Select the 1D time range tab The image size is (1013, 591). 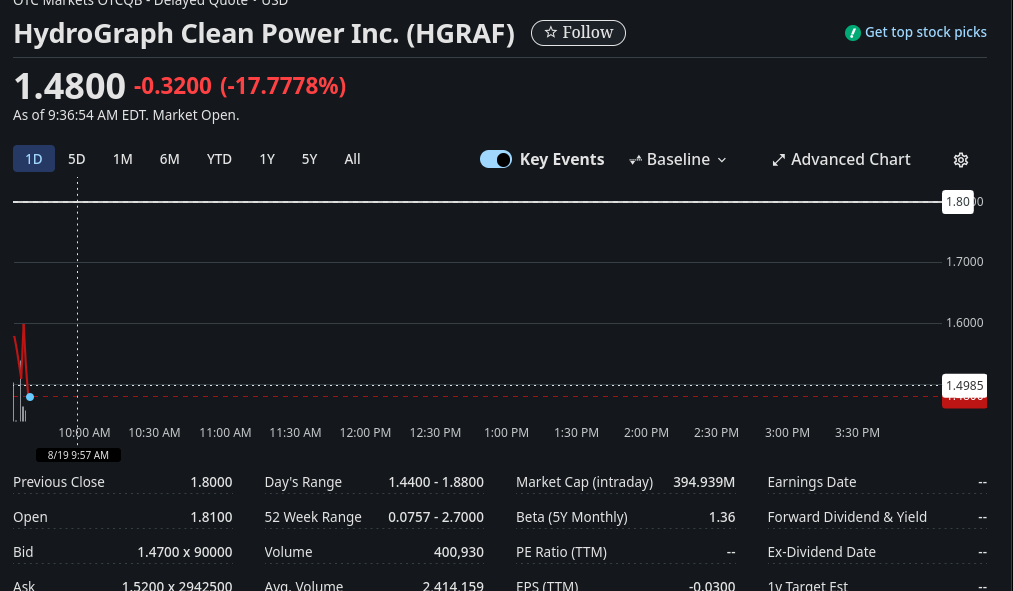(x=34, y=159)
